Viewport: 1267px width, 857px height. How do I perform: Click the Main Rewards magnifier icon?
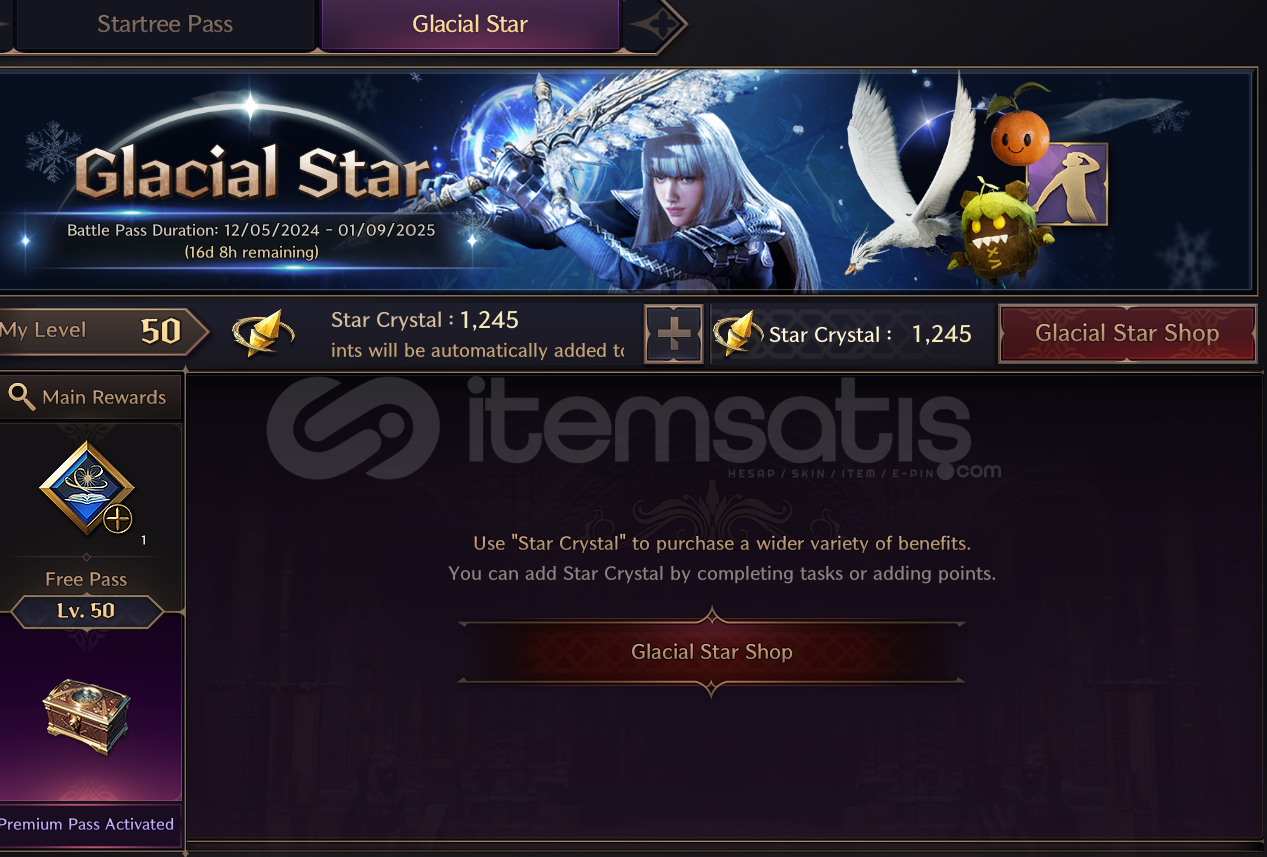coord(22,397)
